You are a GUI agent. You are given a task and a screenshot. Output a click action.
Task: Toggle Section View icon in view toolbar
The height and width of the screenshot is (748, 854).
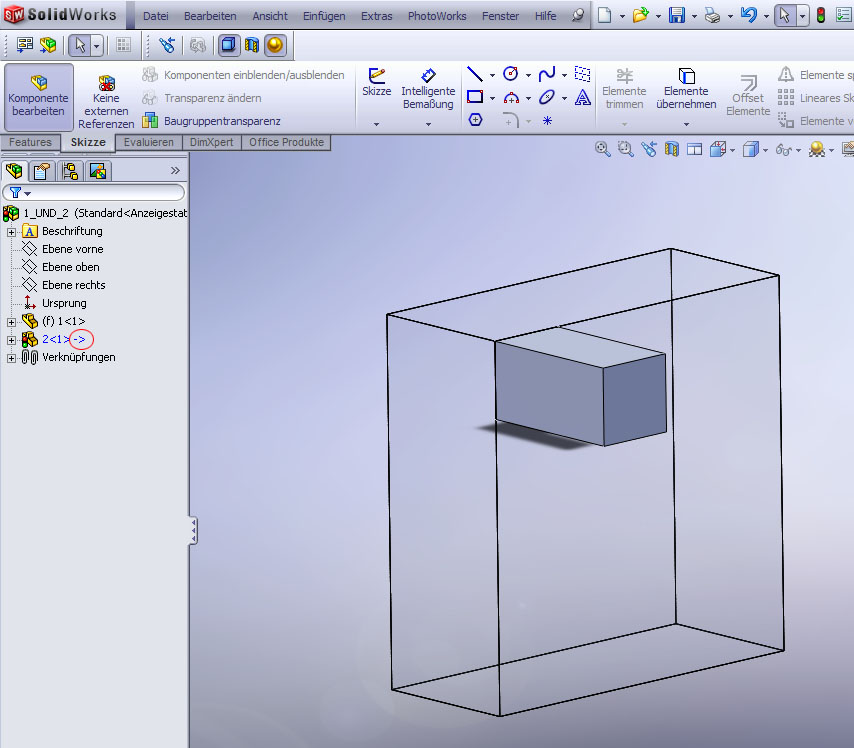click(x=672, y=149)
